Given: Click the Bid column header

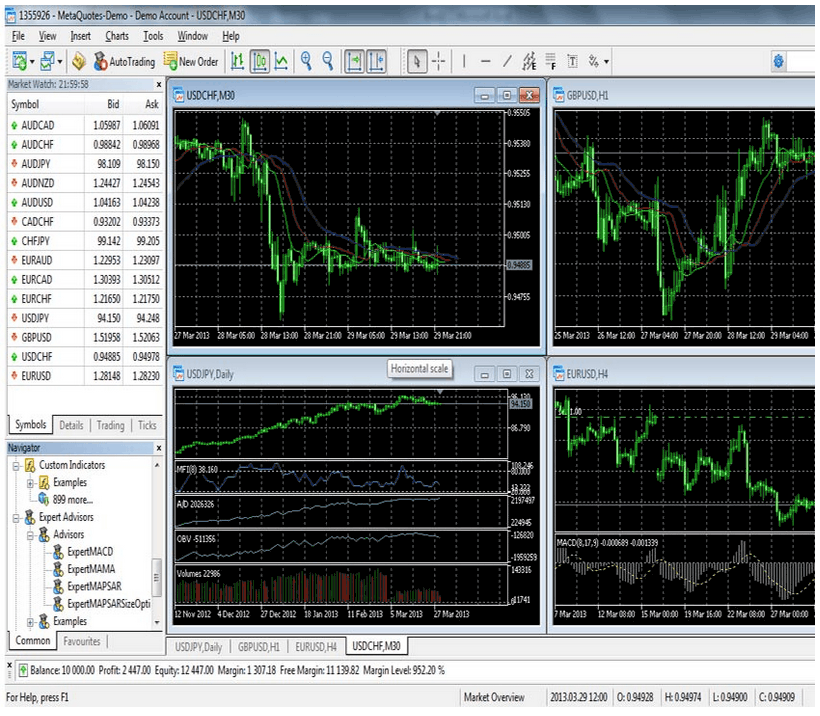Looking at the screenshot, I should pos(113,104).
